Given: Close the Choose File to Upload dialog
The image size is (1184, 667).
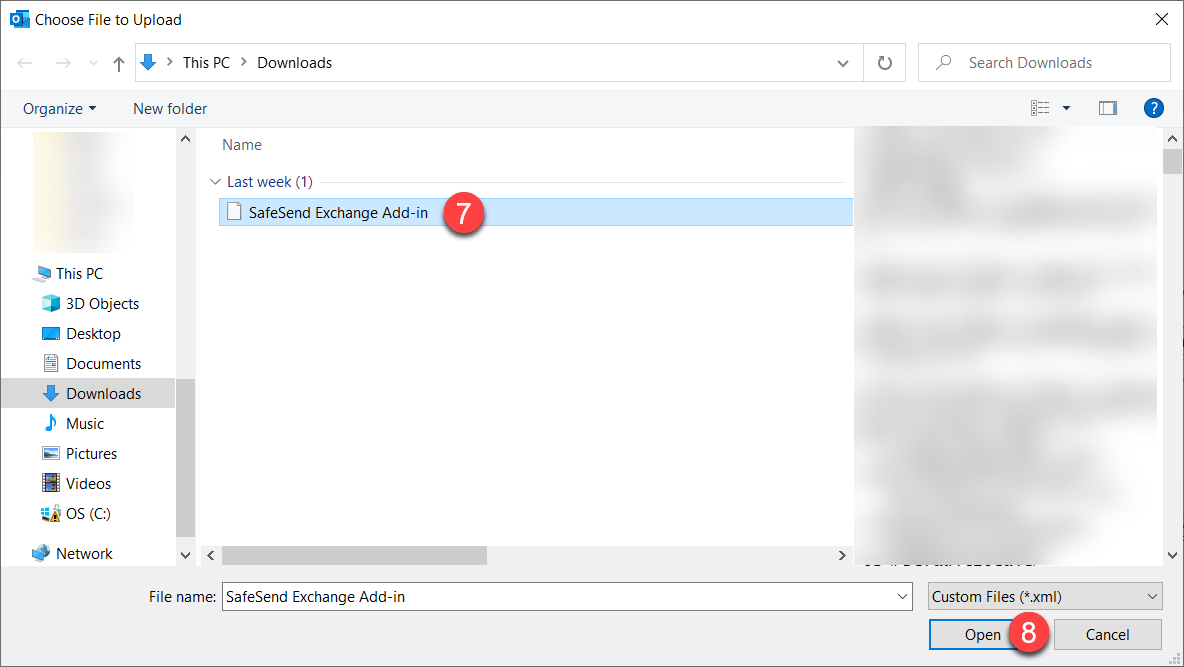Looking at the screenshot, I should pos(1162,19).
